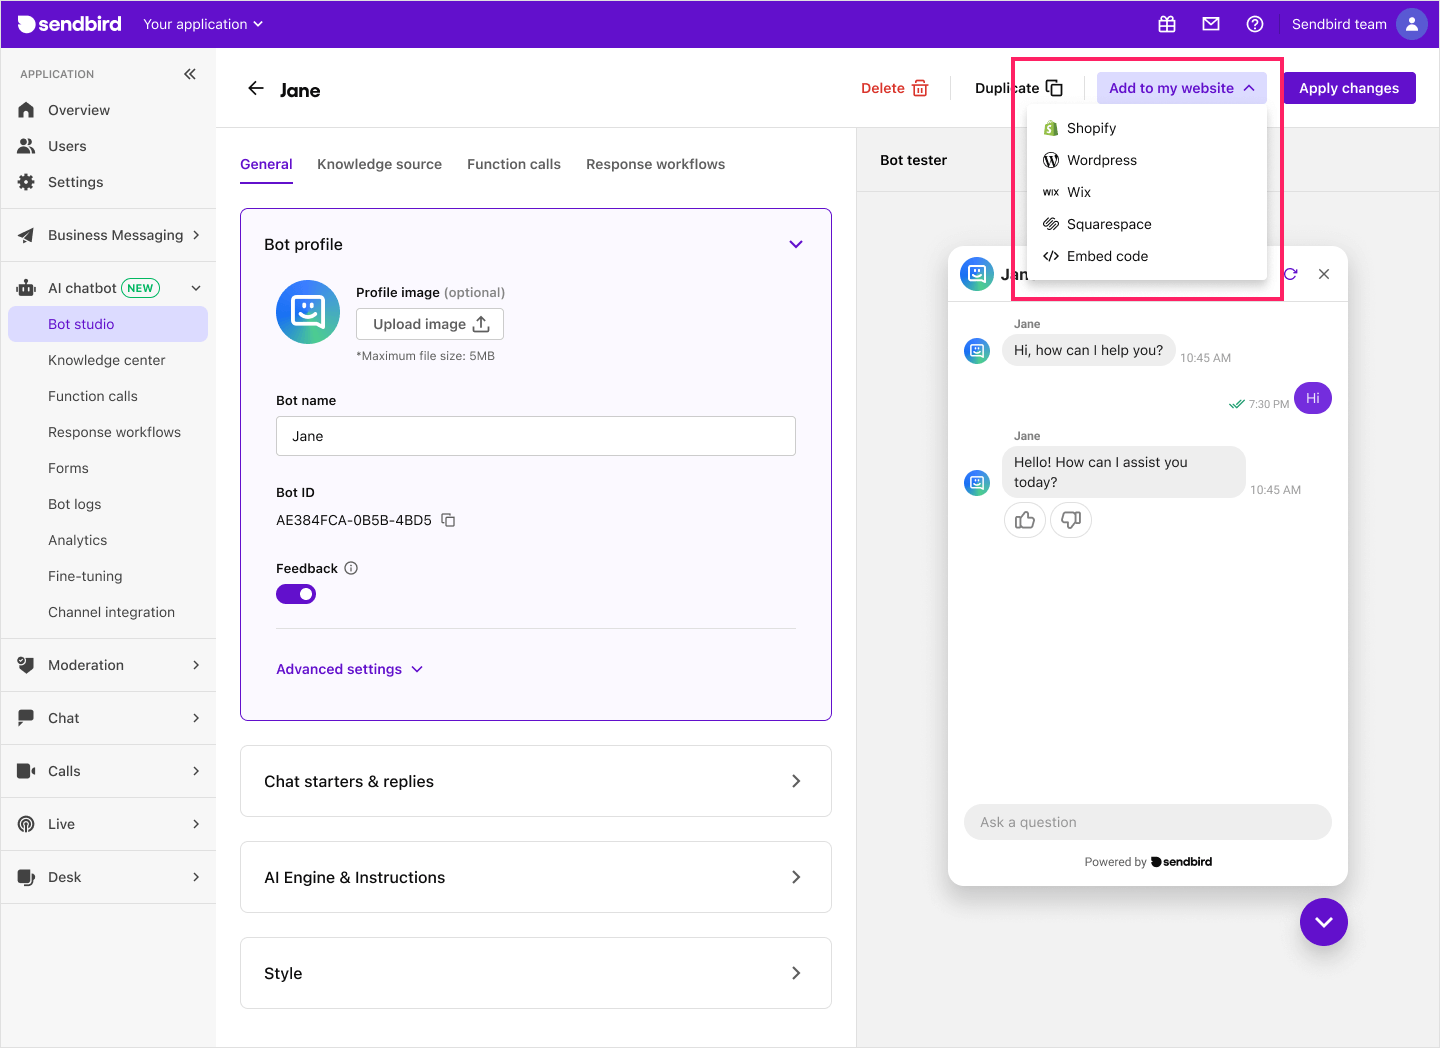Show the Feedback info tooltip icon
Image resolution: width=1440 pixels, height=1048 pixels.
click(x=351, y=568)
